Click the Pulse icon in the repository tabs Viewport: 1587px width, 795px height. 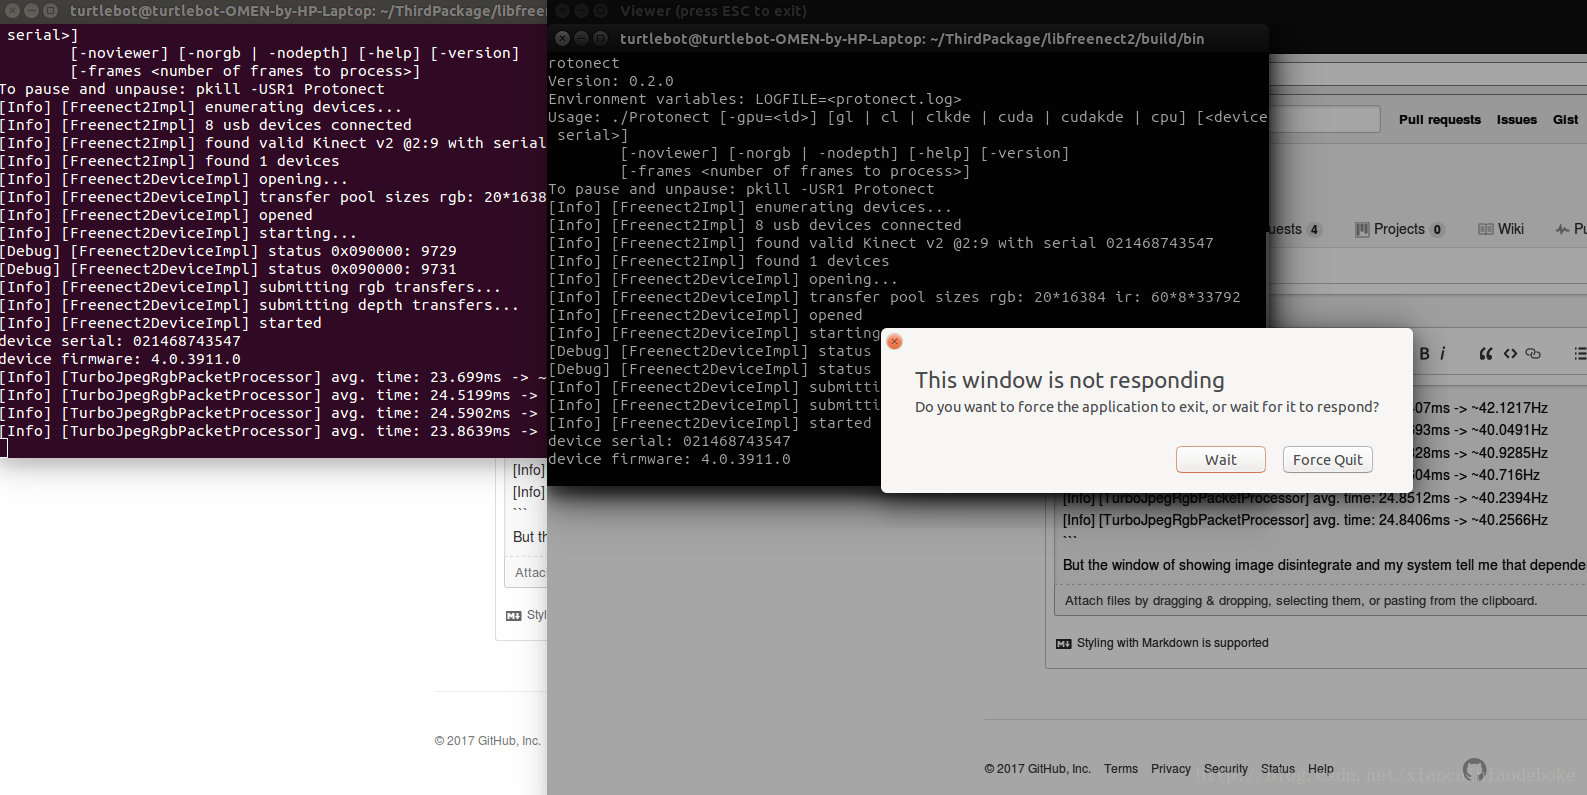pyautogui.click(x=1562, y=229)
